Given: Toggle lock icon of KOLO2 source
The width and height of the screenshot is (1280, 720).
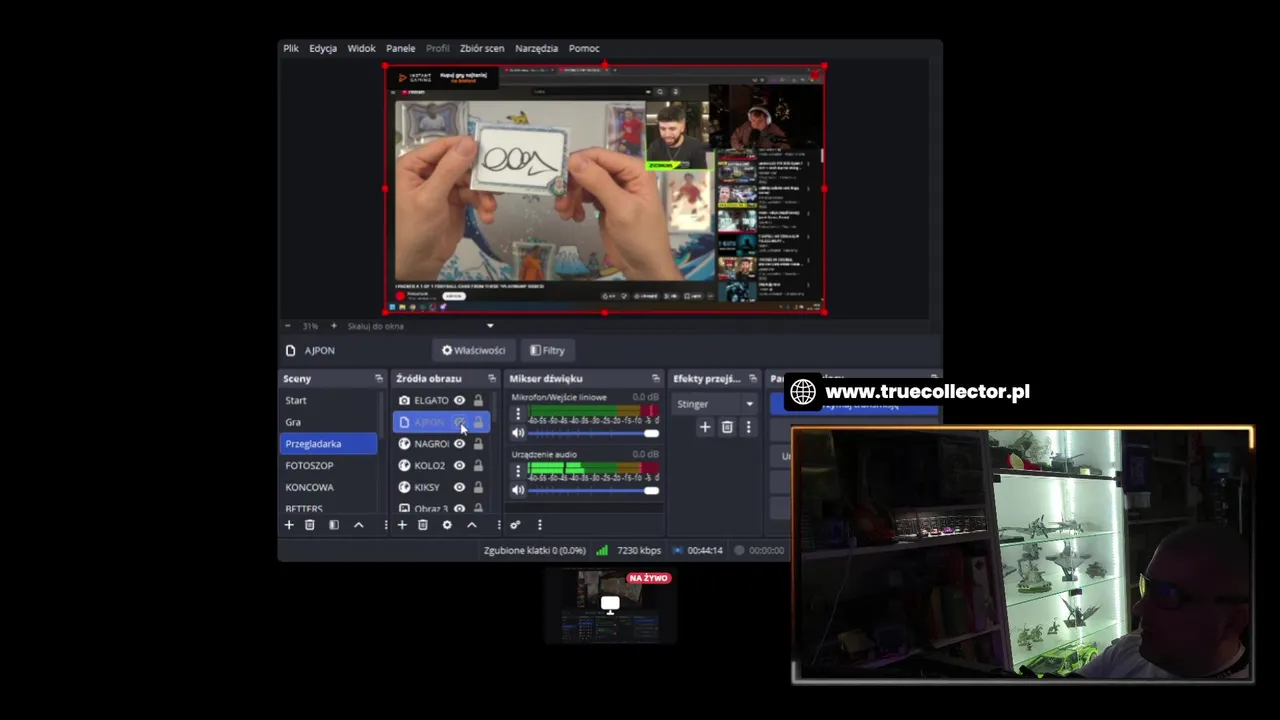Looking at the screenshot, I should (x=478, y=465).
